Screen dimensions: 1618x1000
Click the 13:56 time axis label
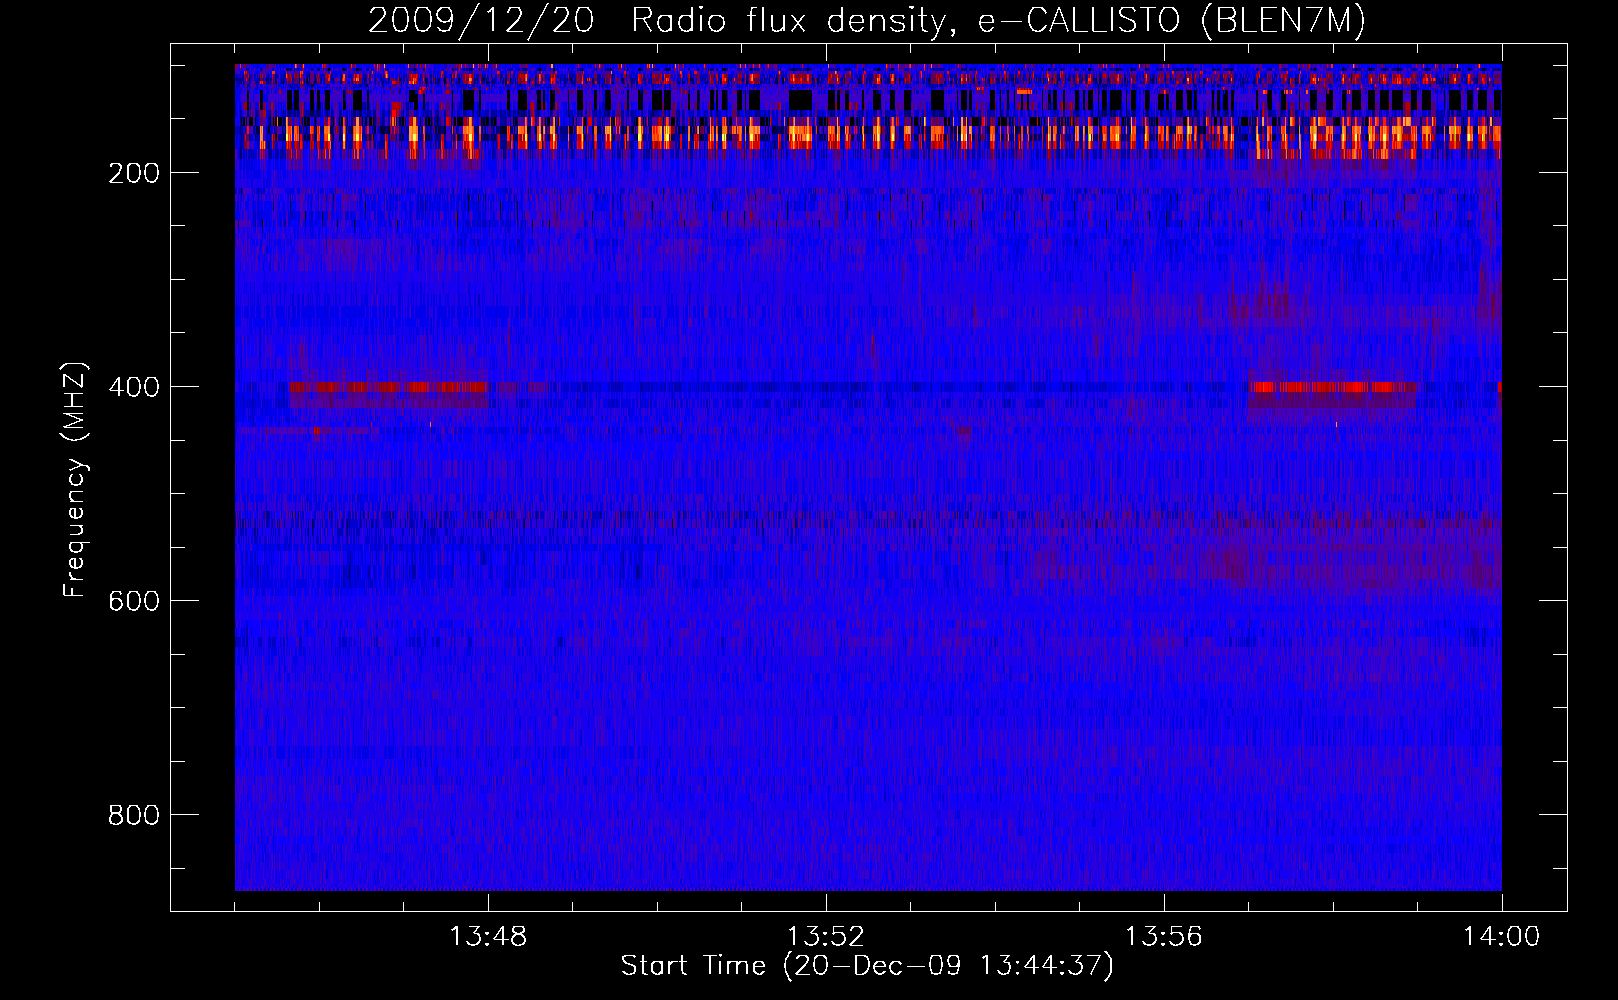(1164, 937)
